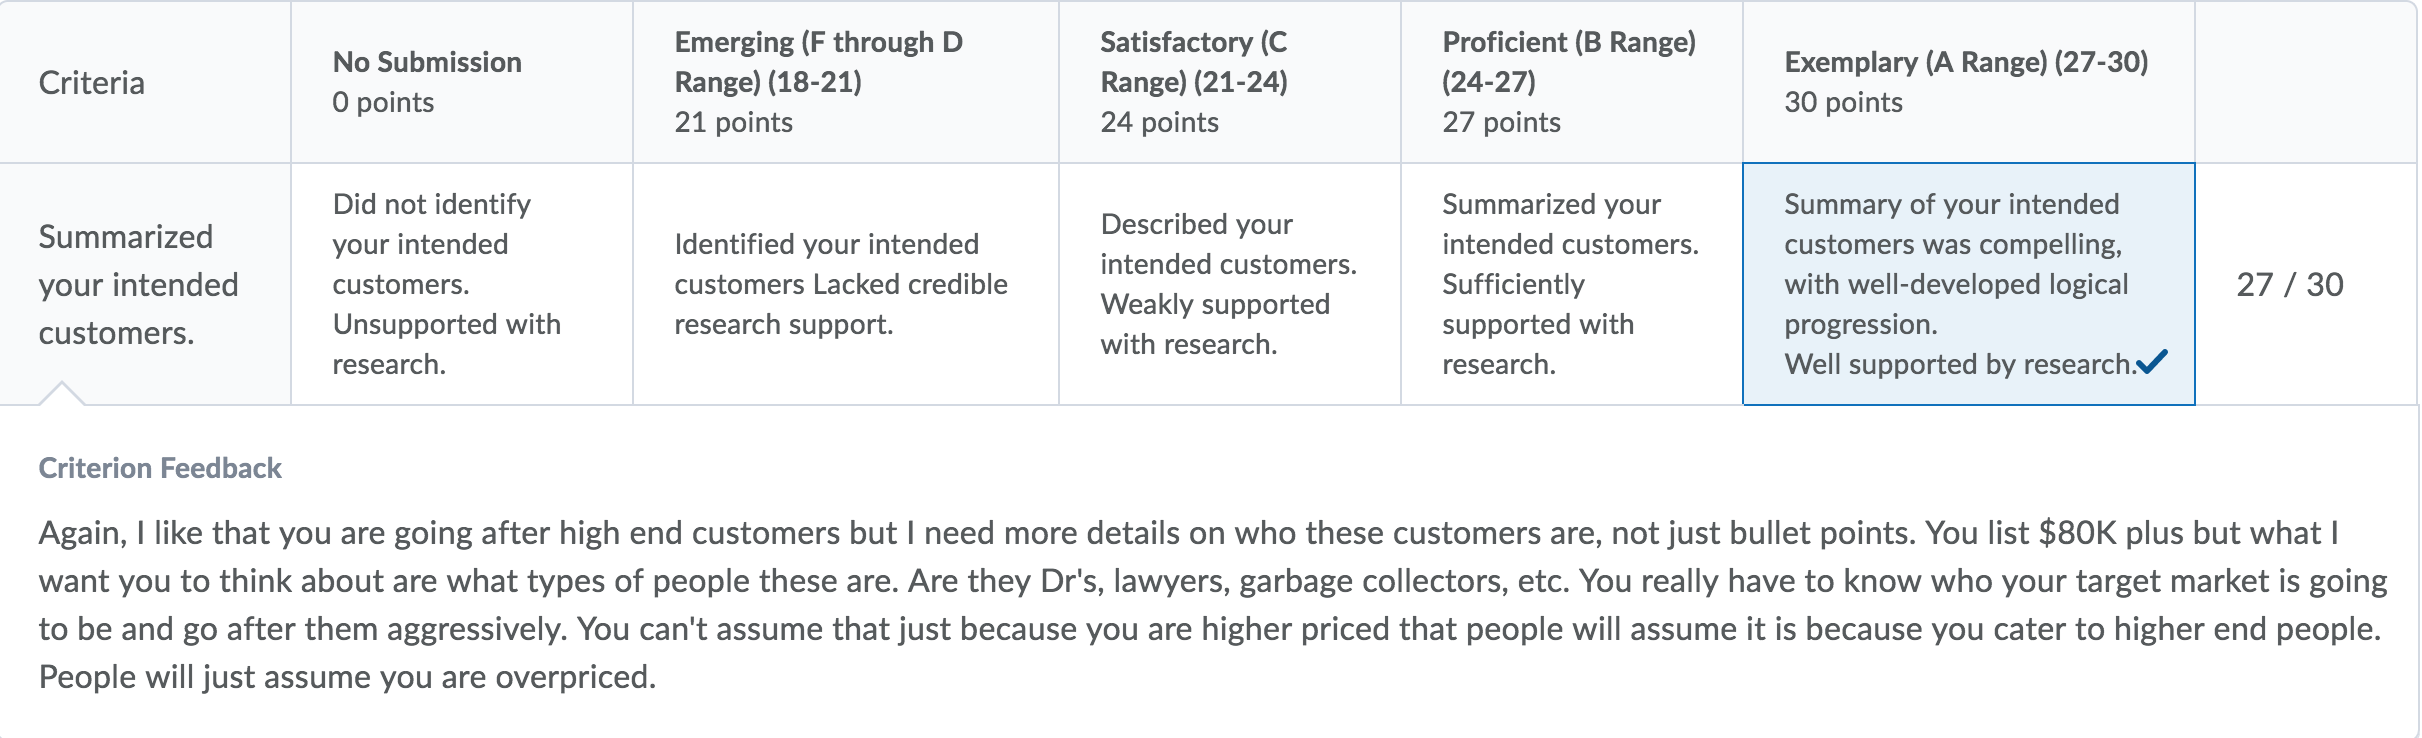Click the Criterion Feedback heading

coord(160,468)
